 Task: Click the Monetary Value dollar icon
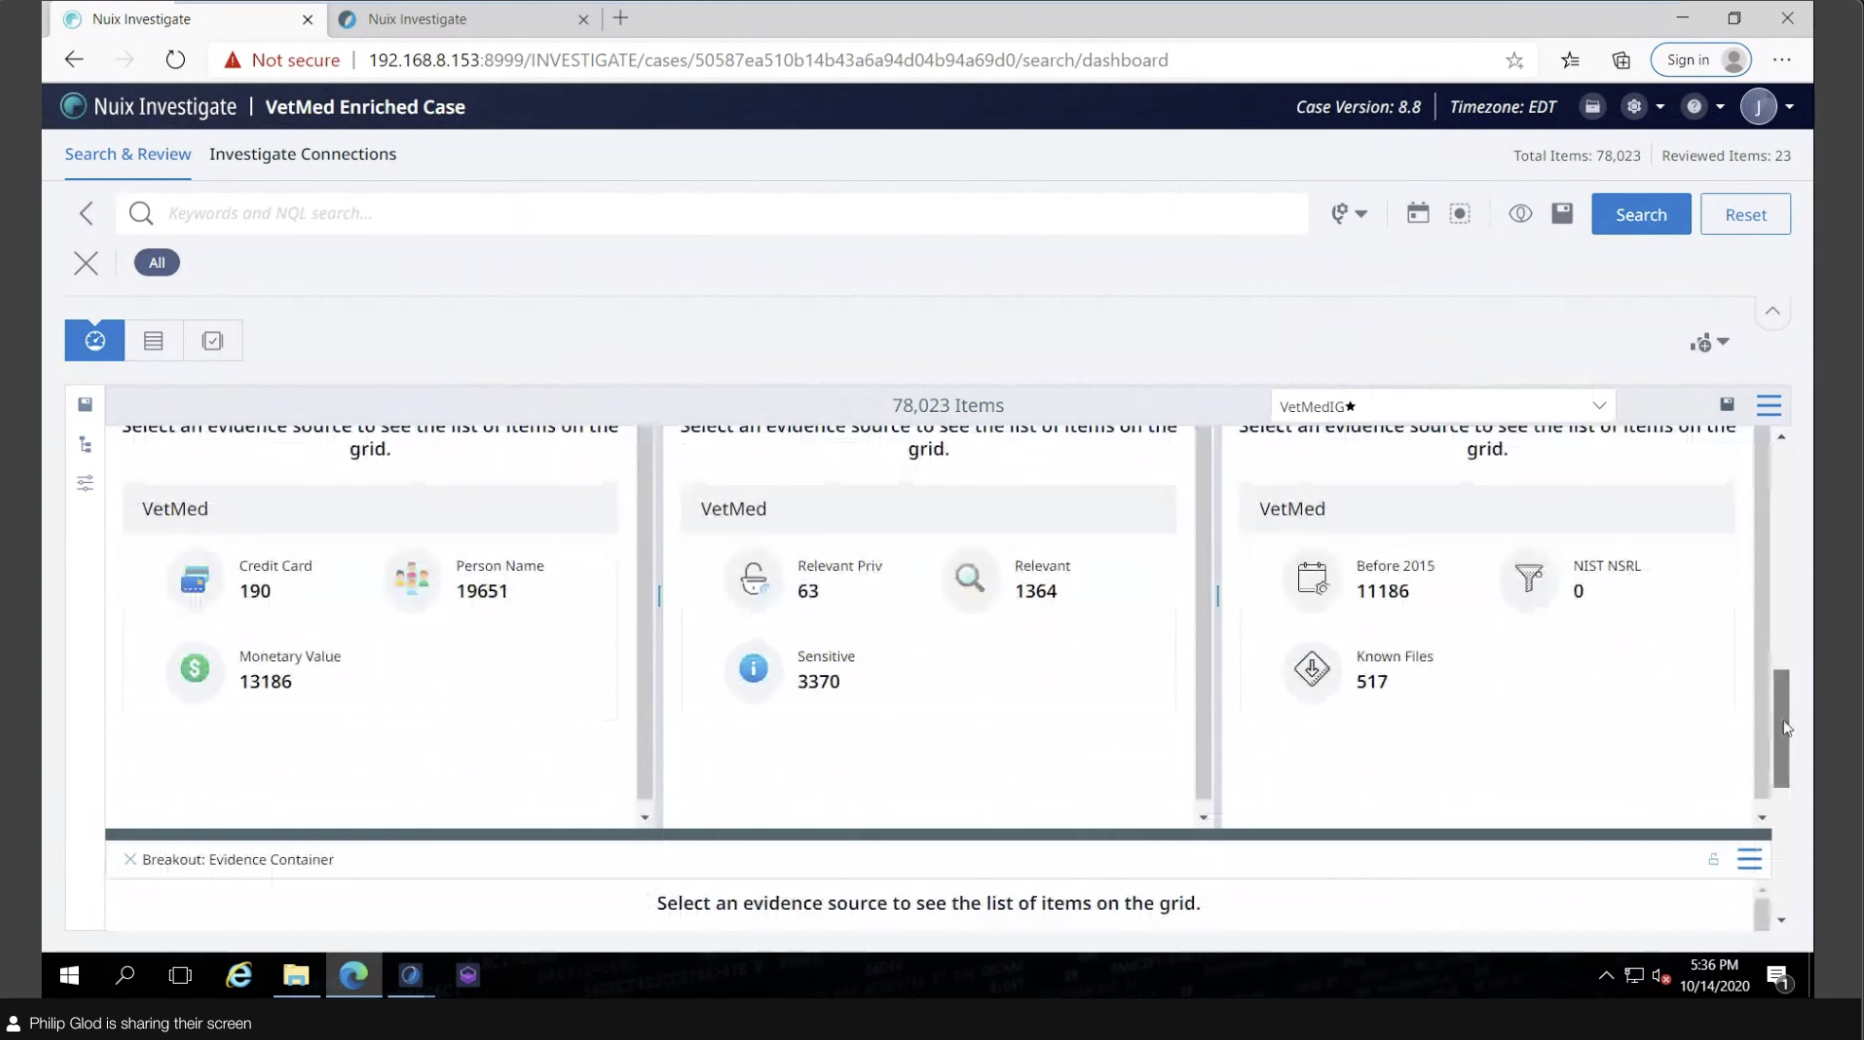tap(195, 668)
